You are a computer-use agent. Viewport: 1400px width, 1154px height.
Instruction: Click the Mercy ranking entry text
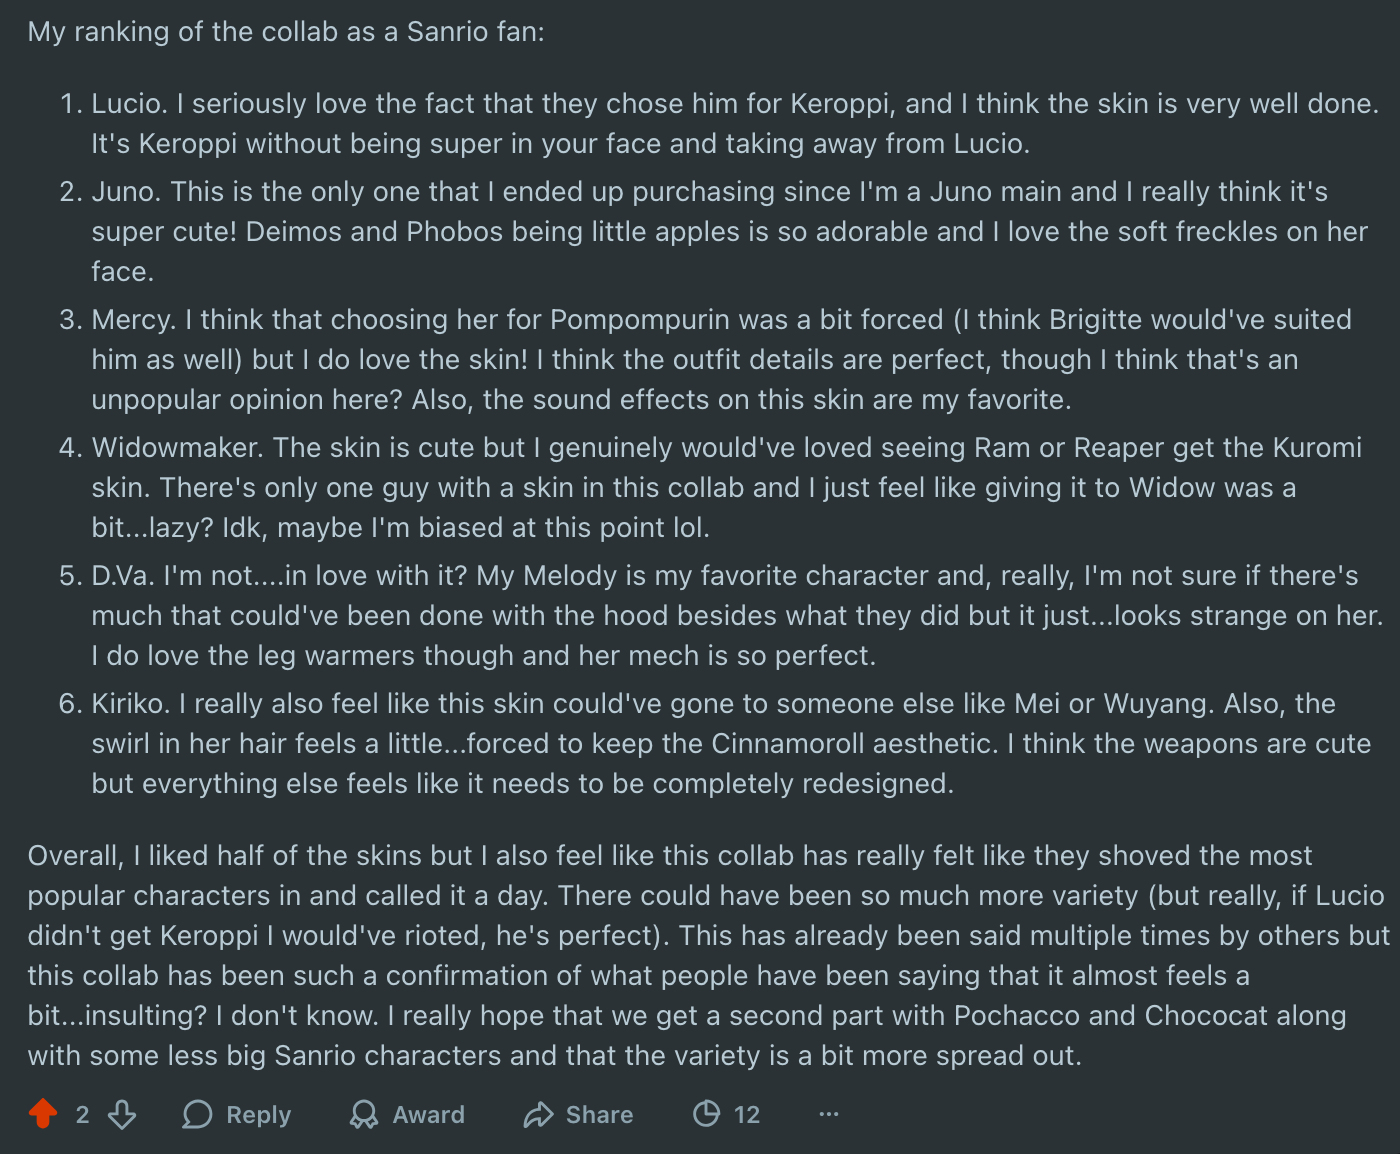pos(721,359)
